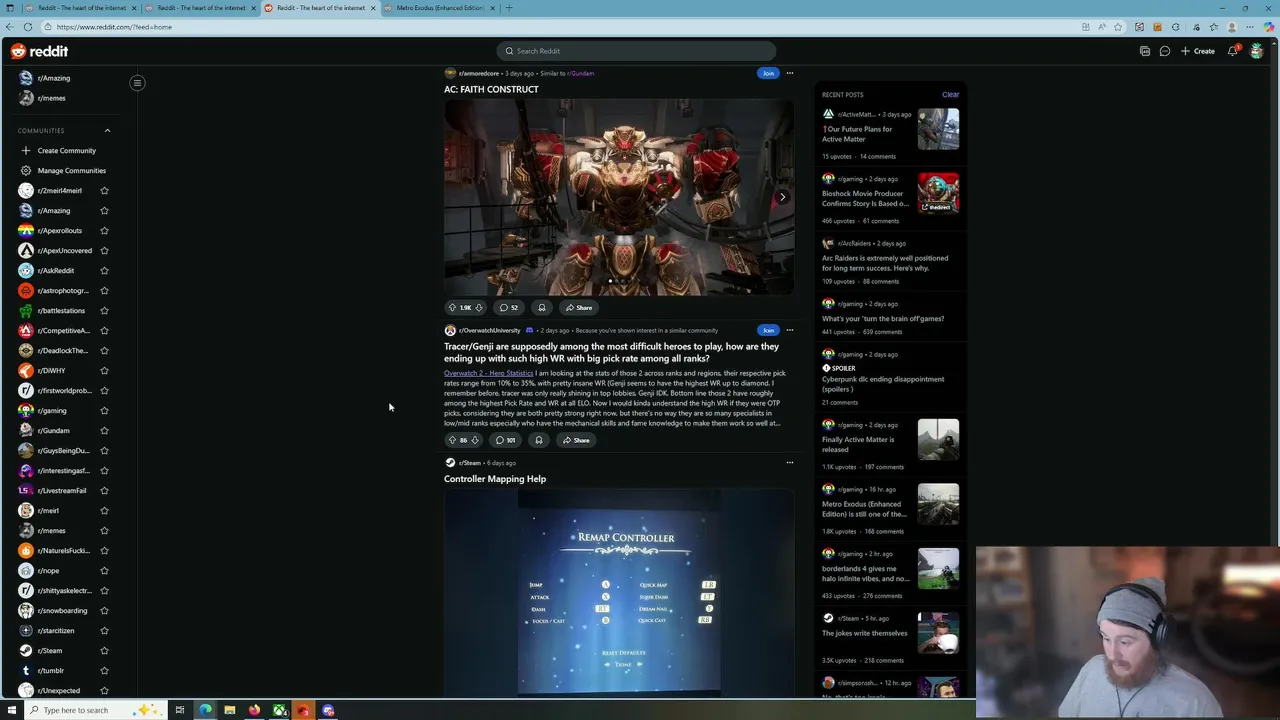Open the 101 comments on Overwatch post
The image size is (1280, 720).
[x=506, y=440]
